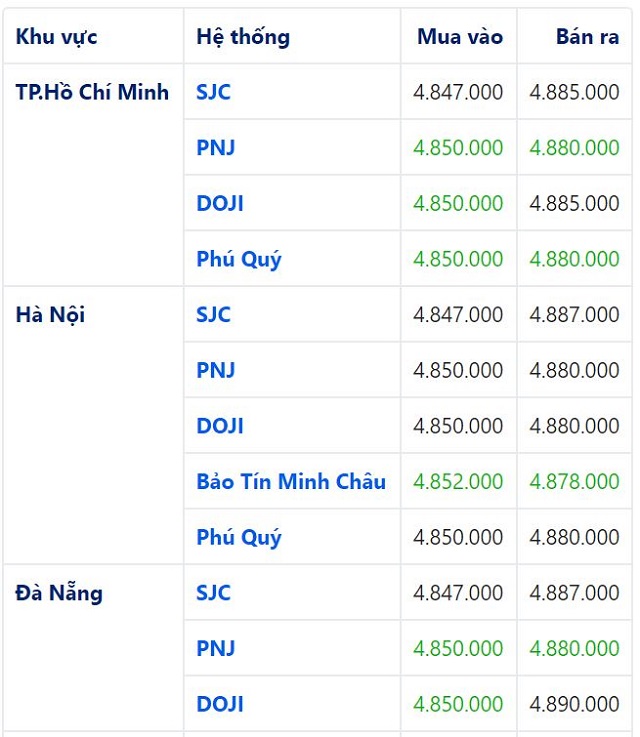The width and height of the screenshot is (640, 737).
Task: Click the Hà Nội region cell
Action: (50, 314)
